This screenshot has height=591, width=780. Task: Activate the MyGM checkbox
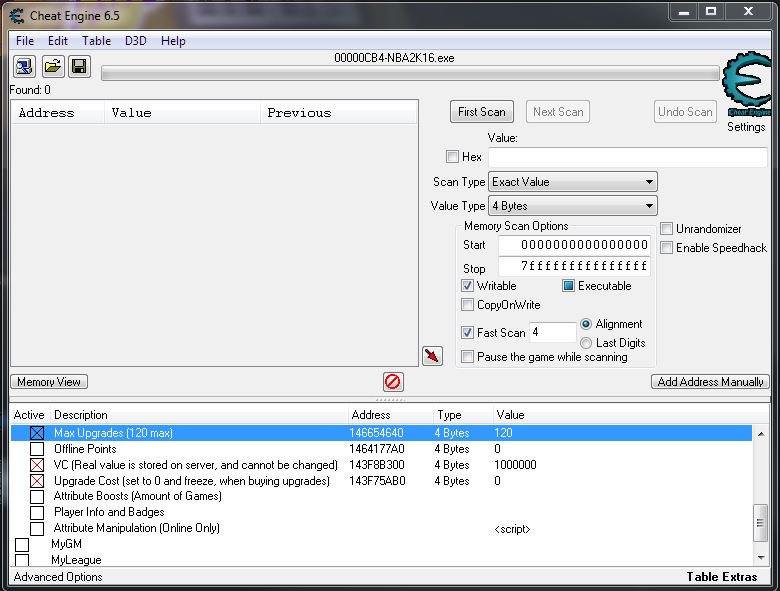[22, 545]
